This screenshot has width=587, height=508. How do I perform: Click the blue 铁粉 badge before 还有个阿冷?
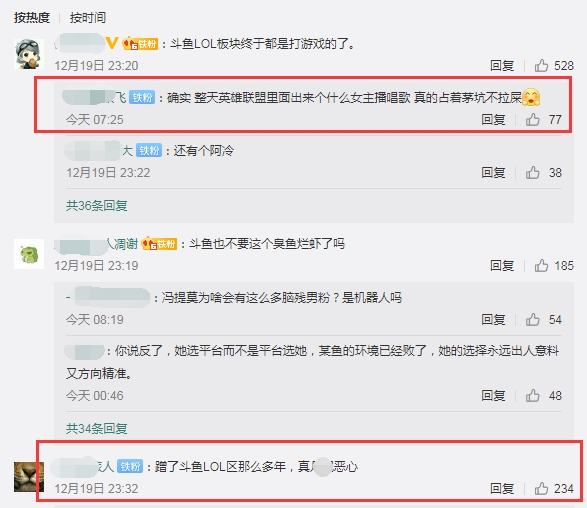(149, 150)
